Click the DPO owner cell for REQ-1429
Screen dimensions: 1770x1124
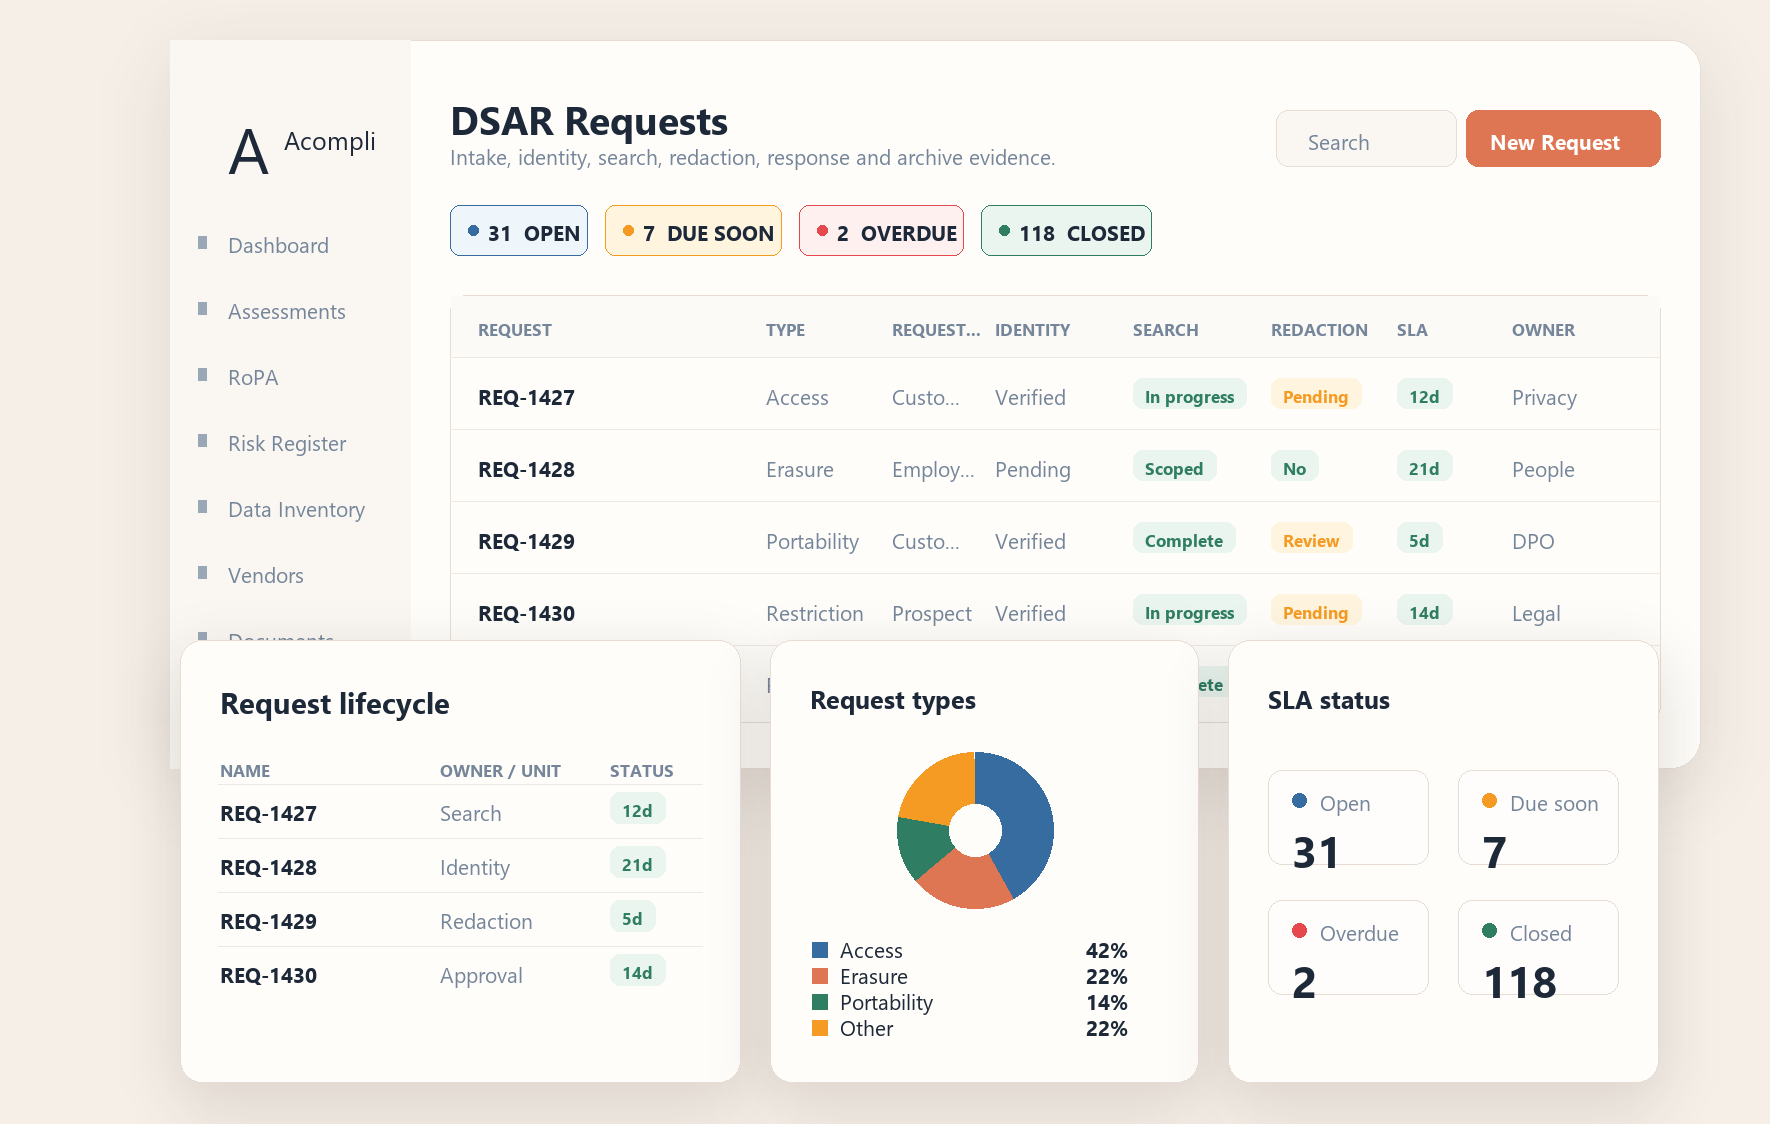(x=1533, y=542)
